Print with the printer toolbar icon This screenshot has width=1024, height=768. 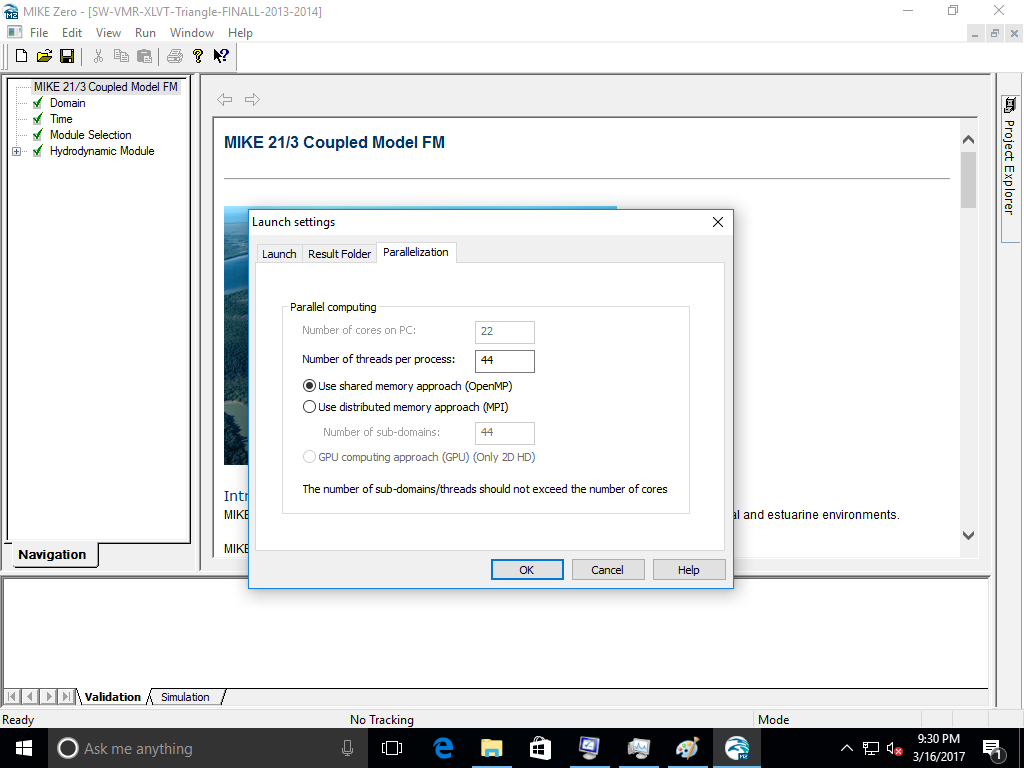(174, 56)
